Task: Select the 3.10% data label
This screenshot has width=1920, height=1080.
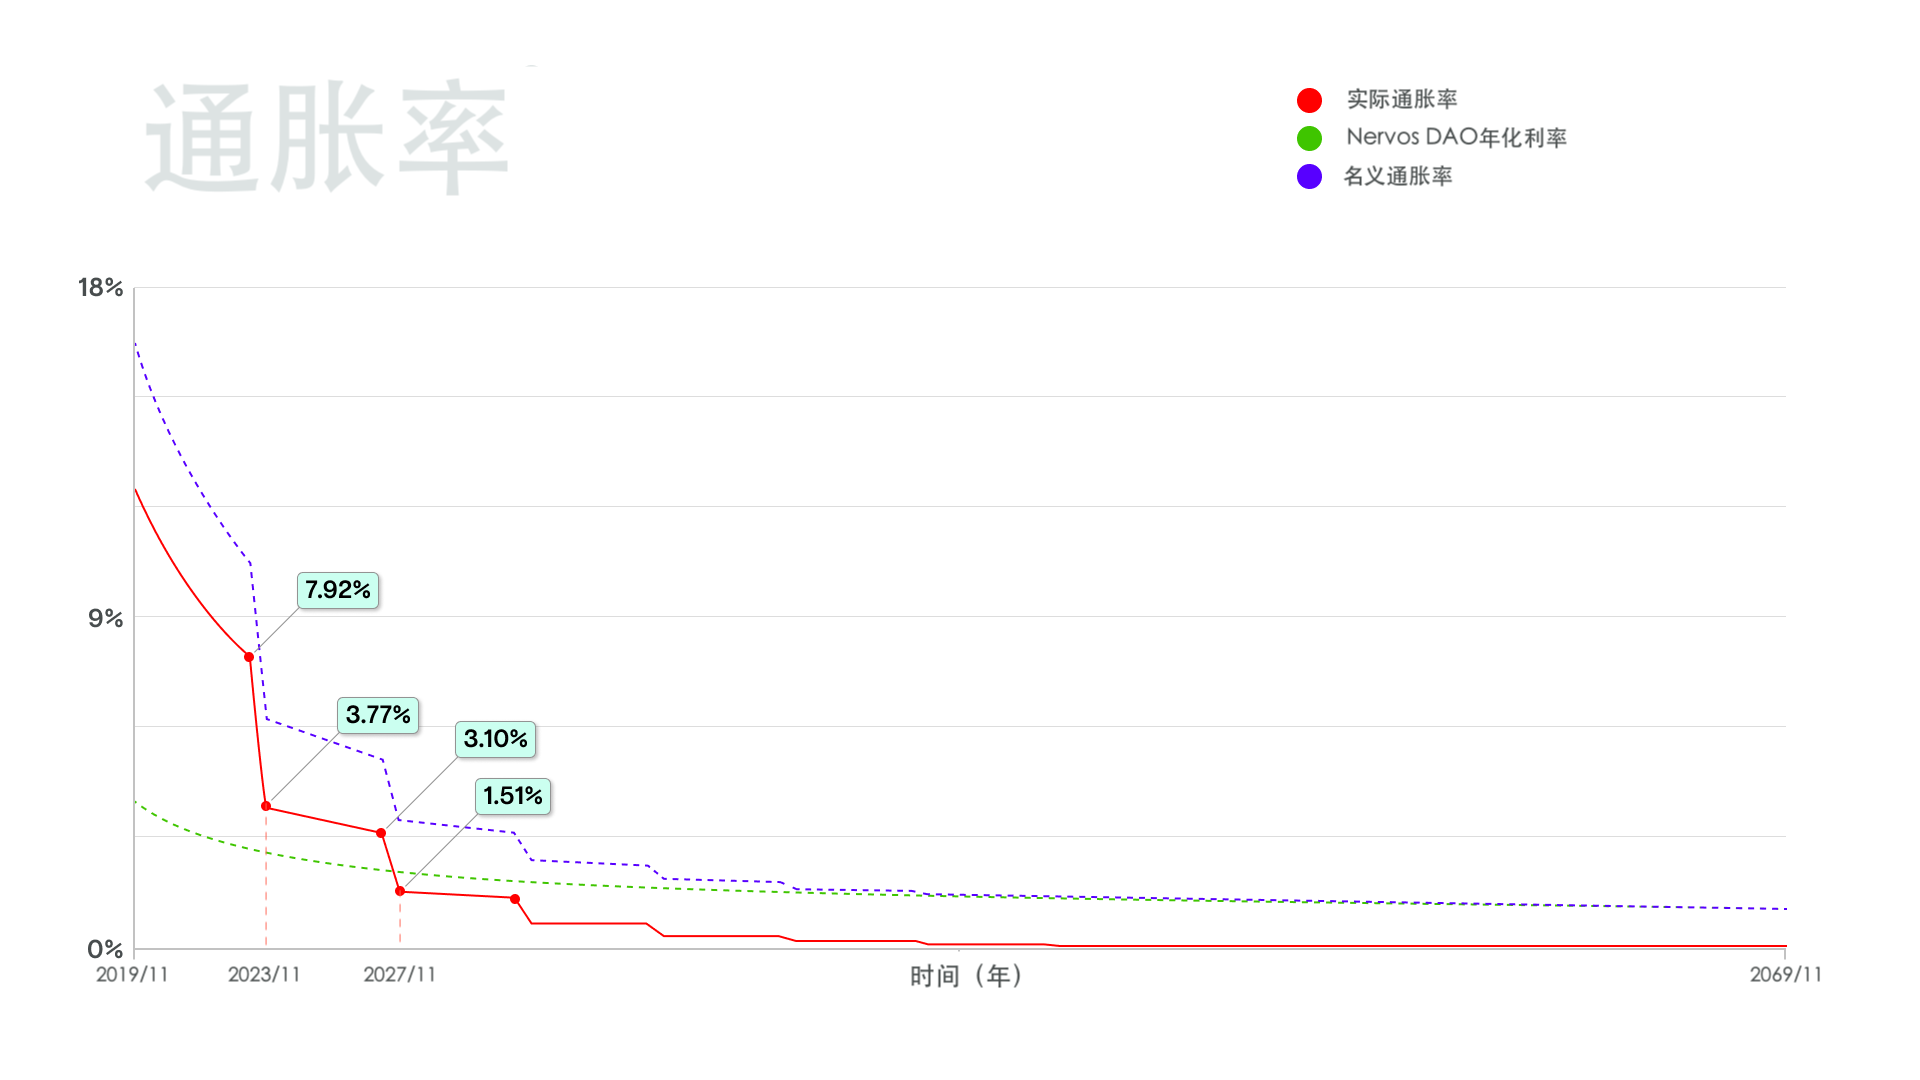Action: tap(495, 739)
